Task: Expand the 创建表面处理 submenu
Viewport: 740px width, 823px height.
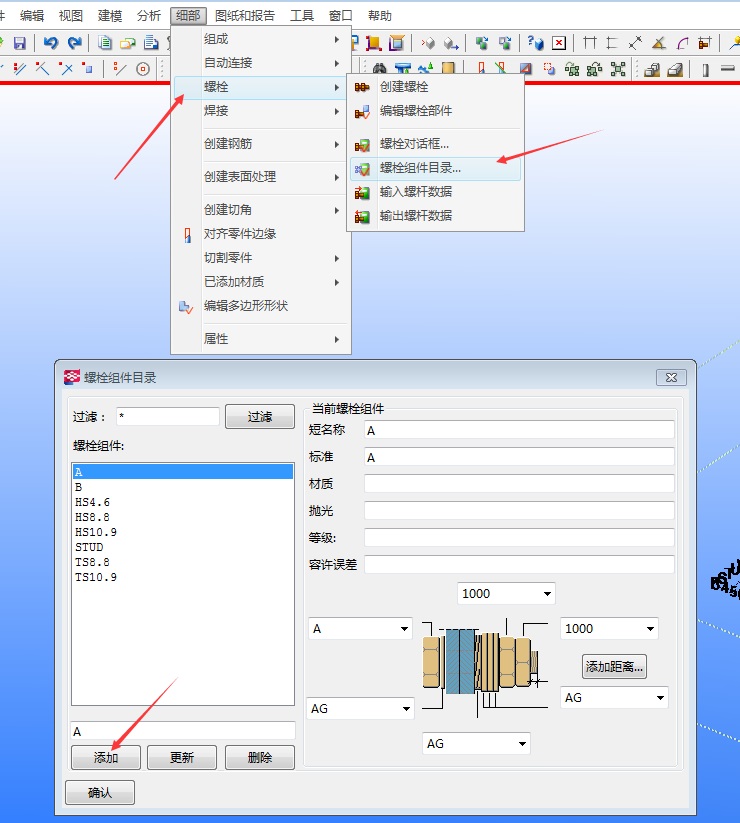Action: pos(260,177)
